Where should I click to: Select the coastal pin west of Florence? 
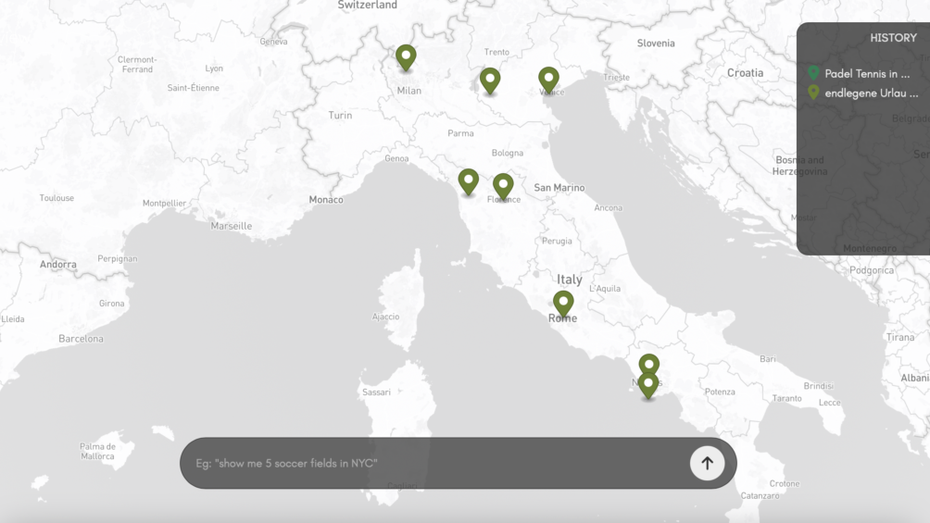point(468,181)
